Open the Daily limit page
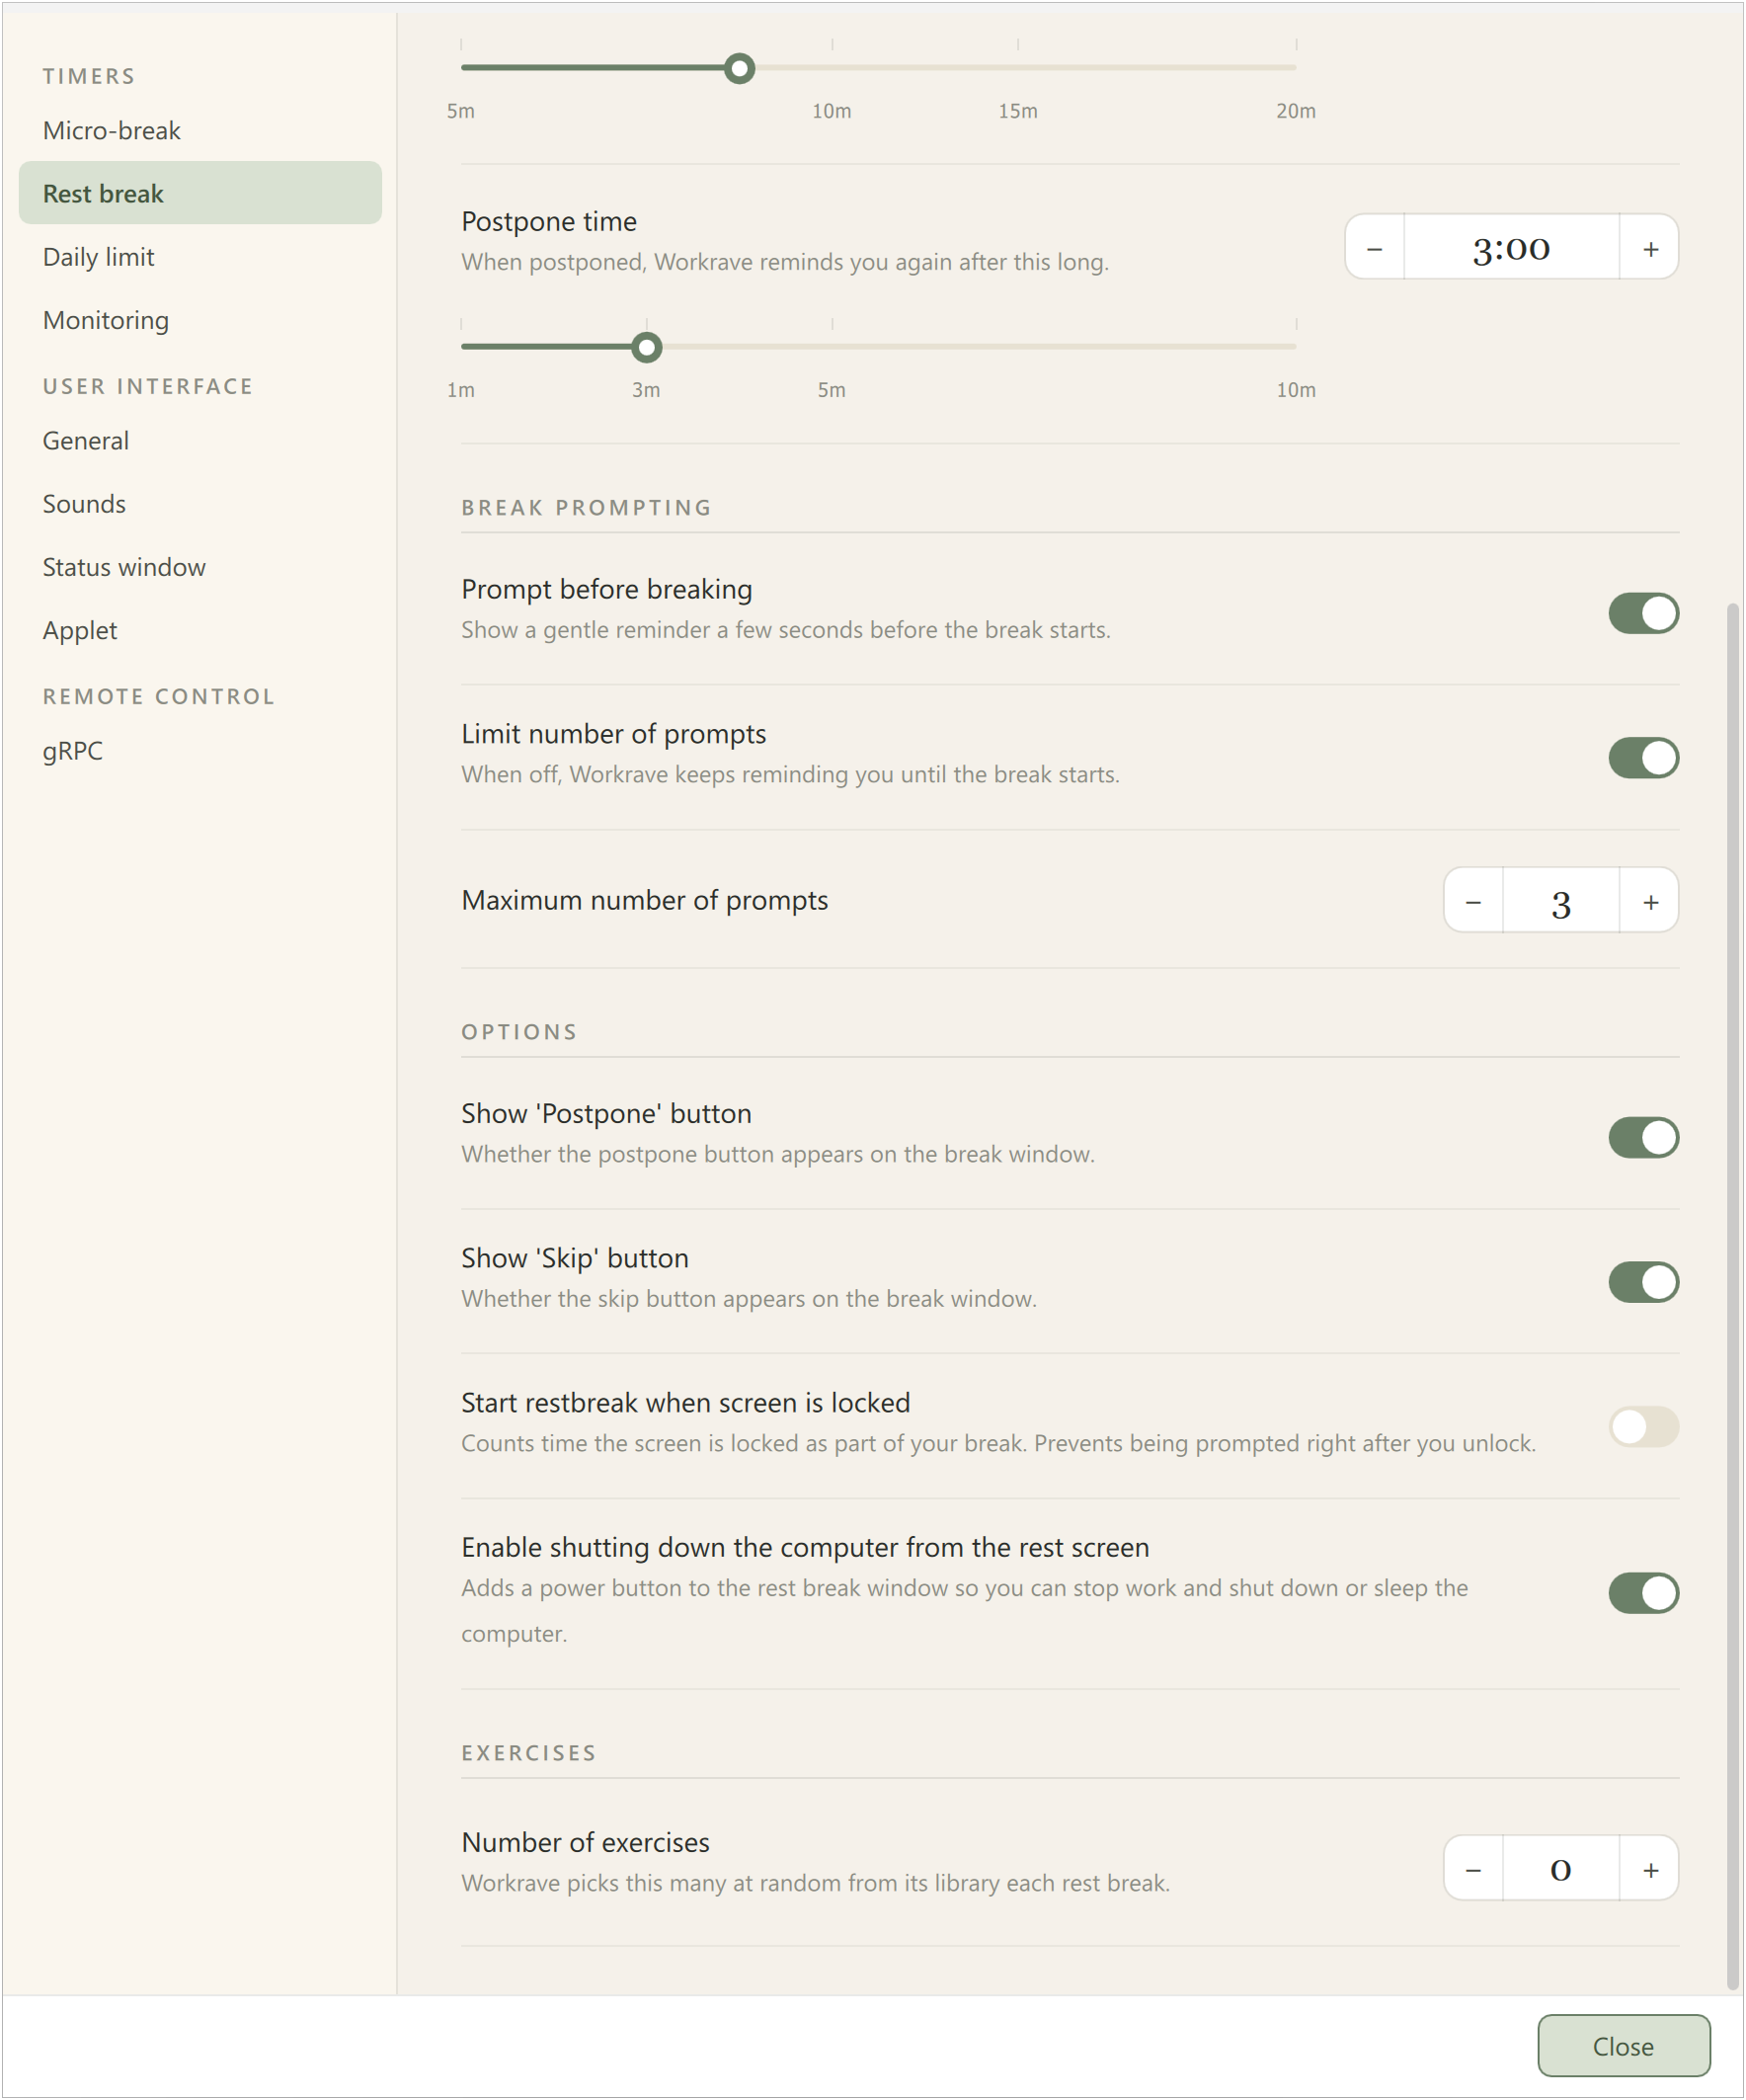 pyautogui.click(x=200, y=257)
